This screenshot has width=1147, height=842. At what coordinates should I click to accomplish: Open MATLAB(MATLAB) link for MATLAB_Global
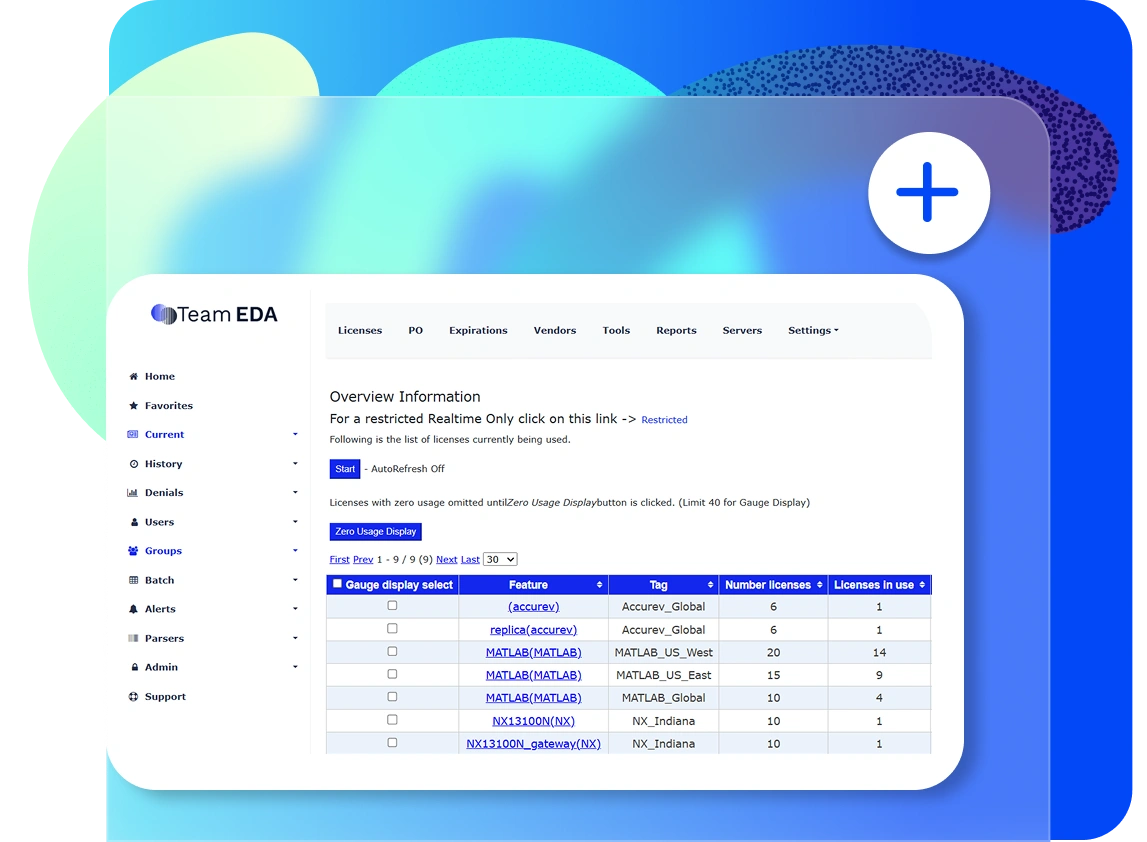[x=533, y=698]
